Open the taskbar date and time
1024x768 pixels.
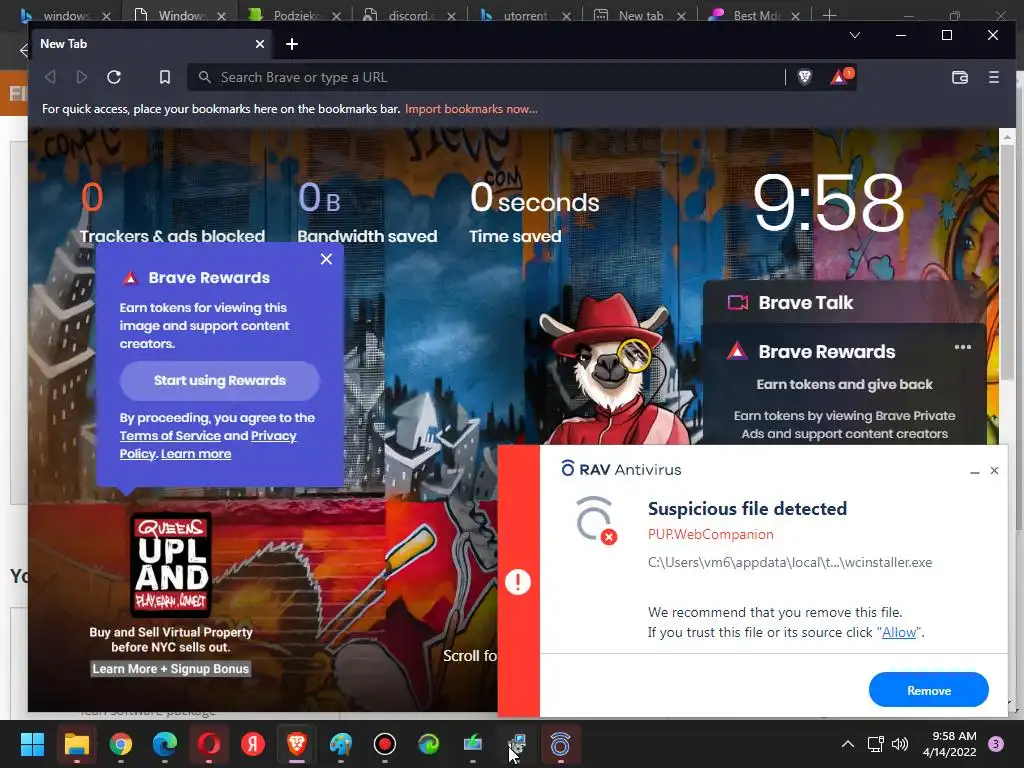pyautogui.click(x=950, y=744)
